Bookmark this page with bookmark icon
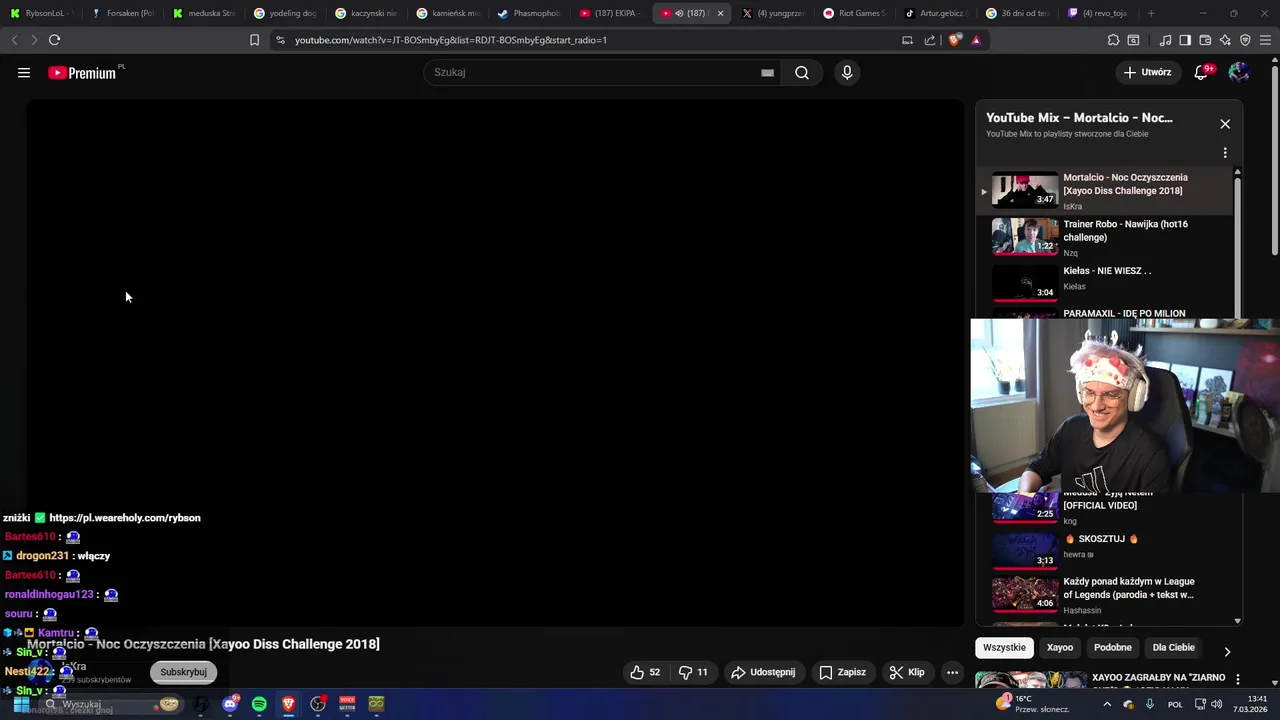 254,40
